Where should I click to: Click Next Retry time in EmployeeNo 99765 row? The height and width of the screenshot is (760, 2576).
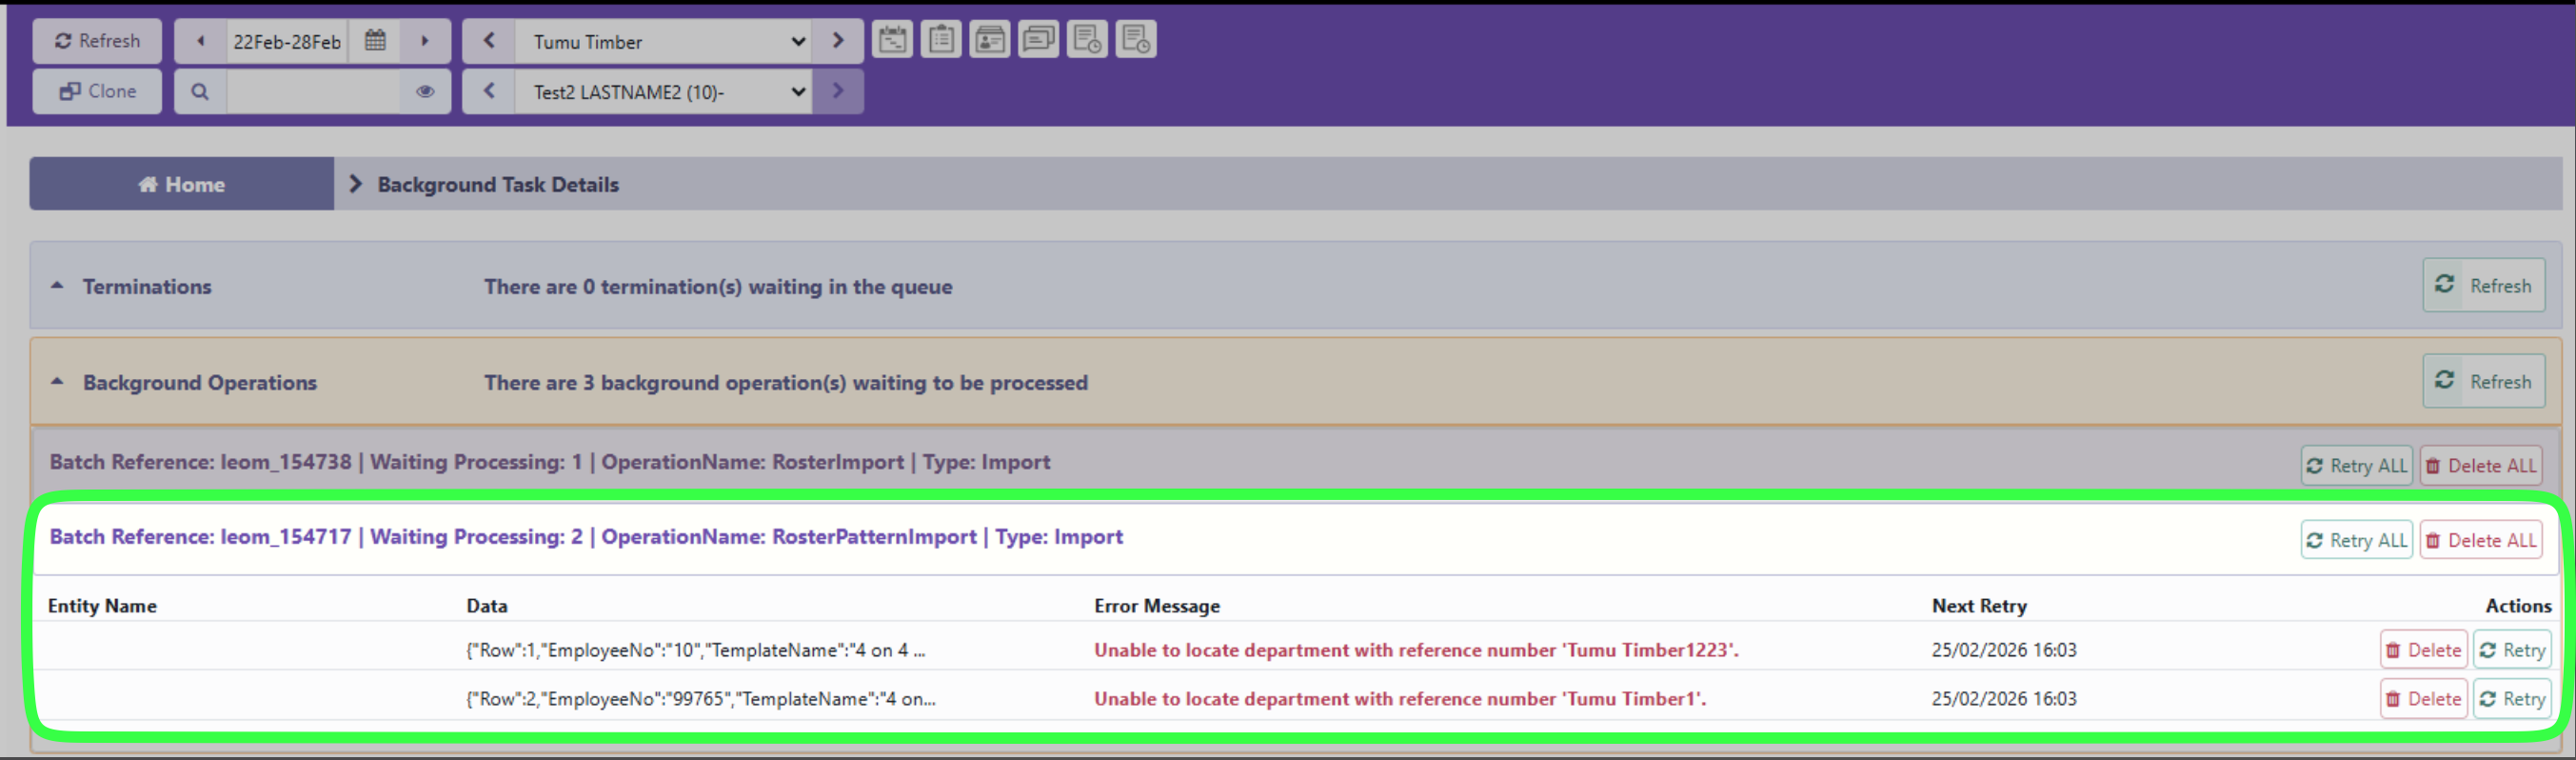pos(2004,699)
